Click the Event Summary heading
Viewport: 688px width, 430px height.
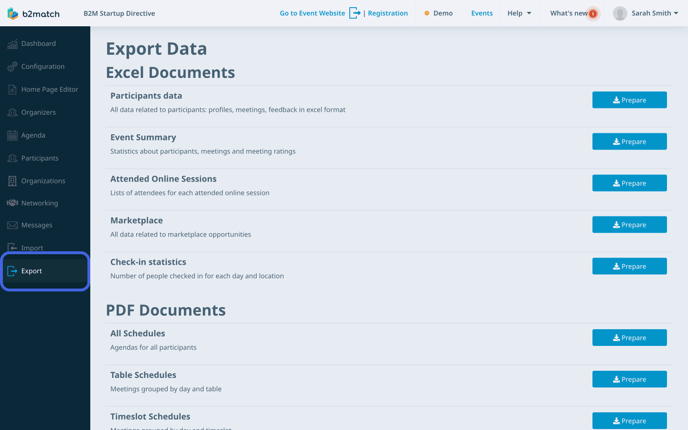143,137
